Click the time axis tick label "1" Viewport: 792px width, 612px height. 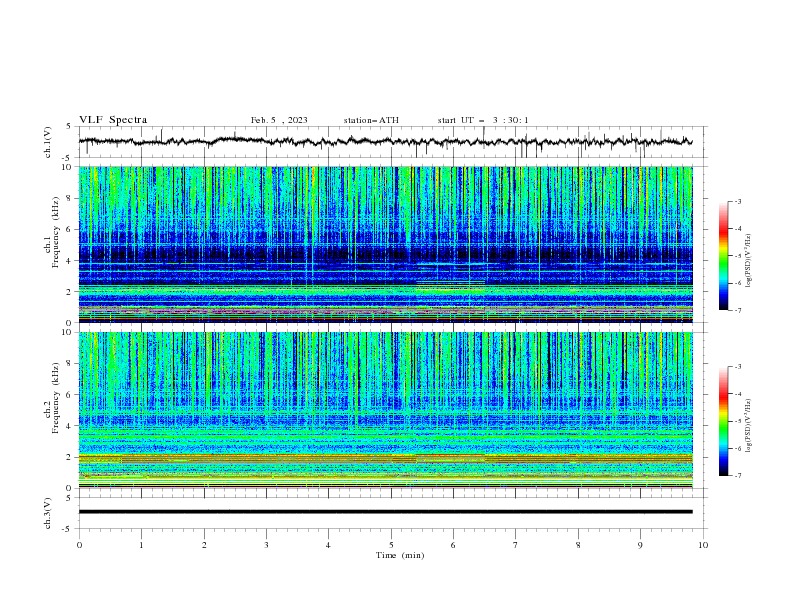[141, 545]
